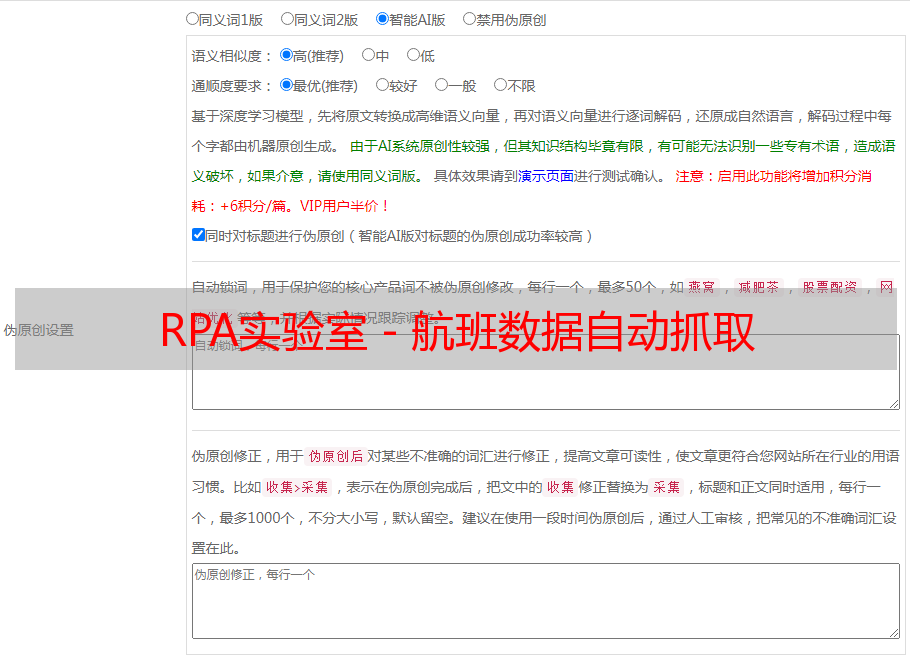Click the 收集>采集 example tag

[x=297, y=487]
